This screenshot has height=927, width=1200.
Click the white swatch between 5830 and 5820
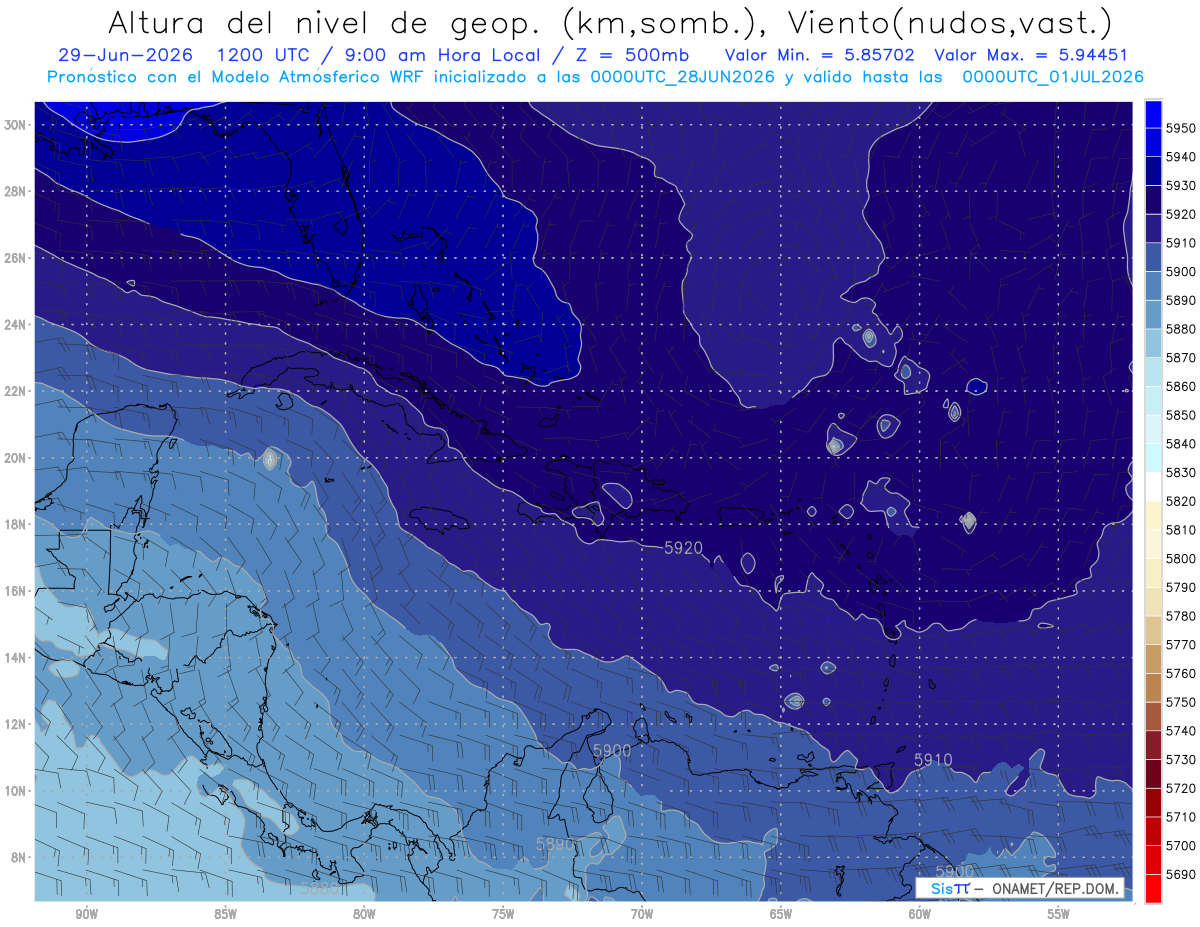click(1153, 487)
